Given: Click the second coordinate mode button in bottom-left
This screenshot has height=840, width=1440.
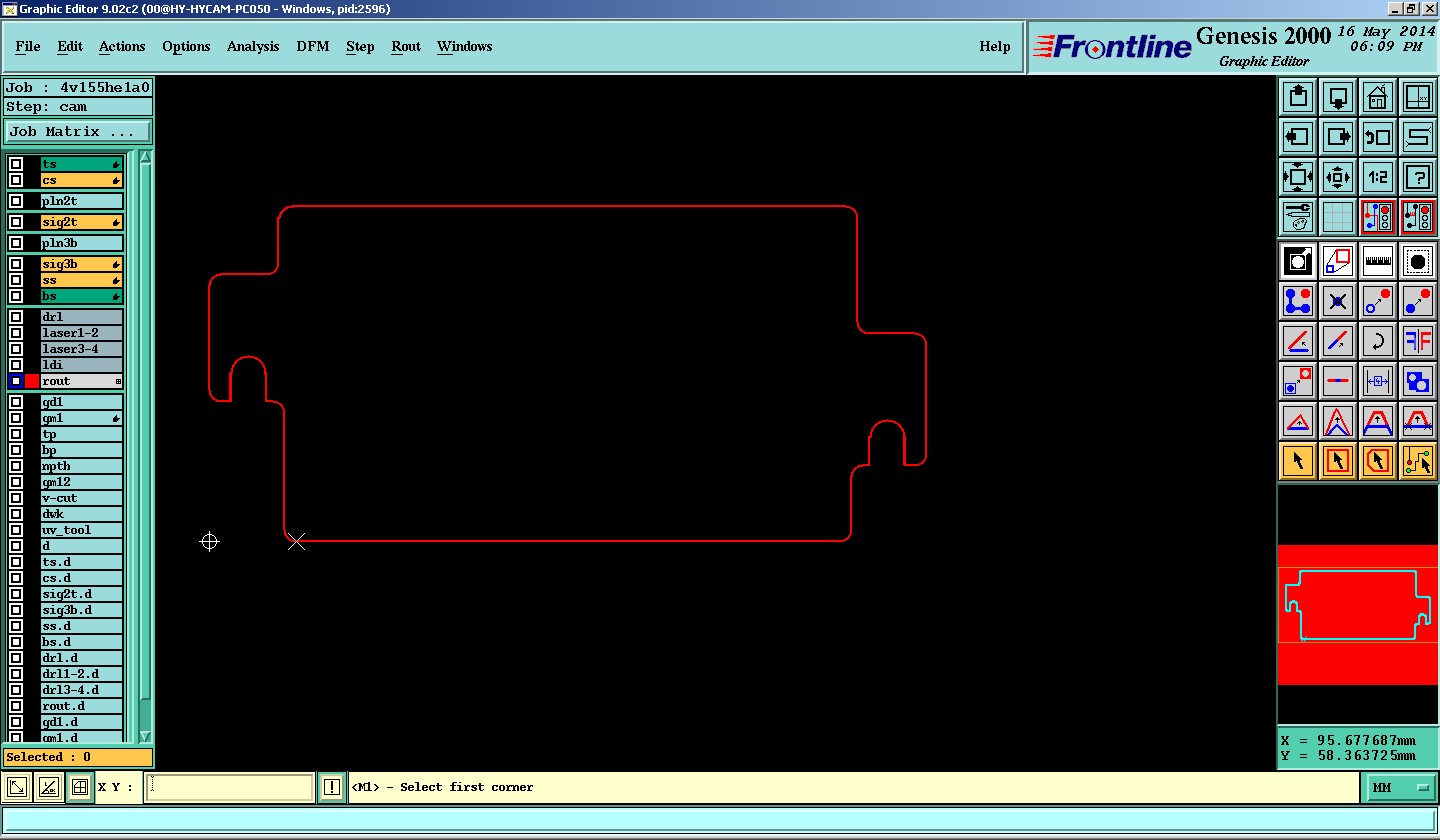Looking at the screenshot, I should (48, 788).
